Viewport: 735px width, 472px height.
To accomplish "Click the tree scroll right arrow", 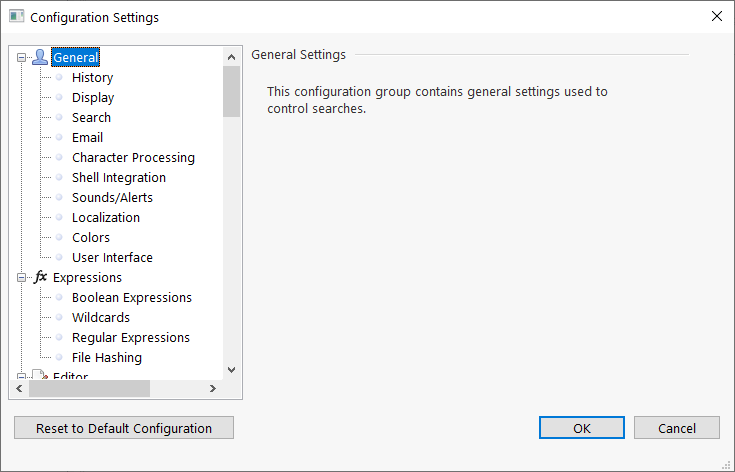I will (x=213, y=389).
